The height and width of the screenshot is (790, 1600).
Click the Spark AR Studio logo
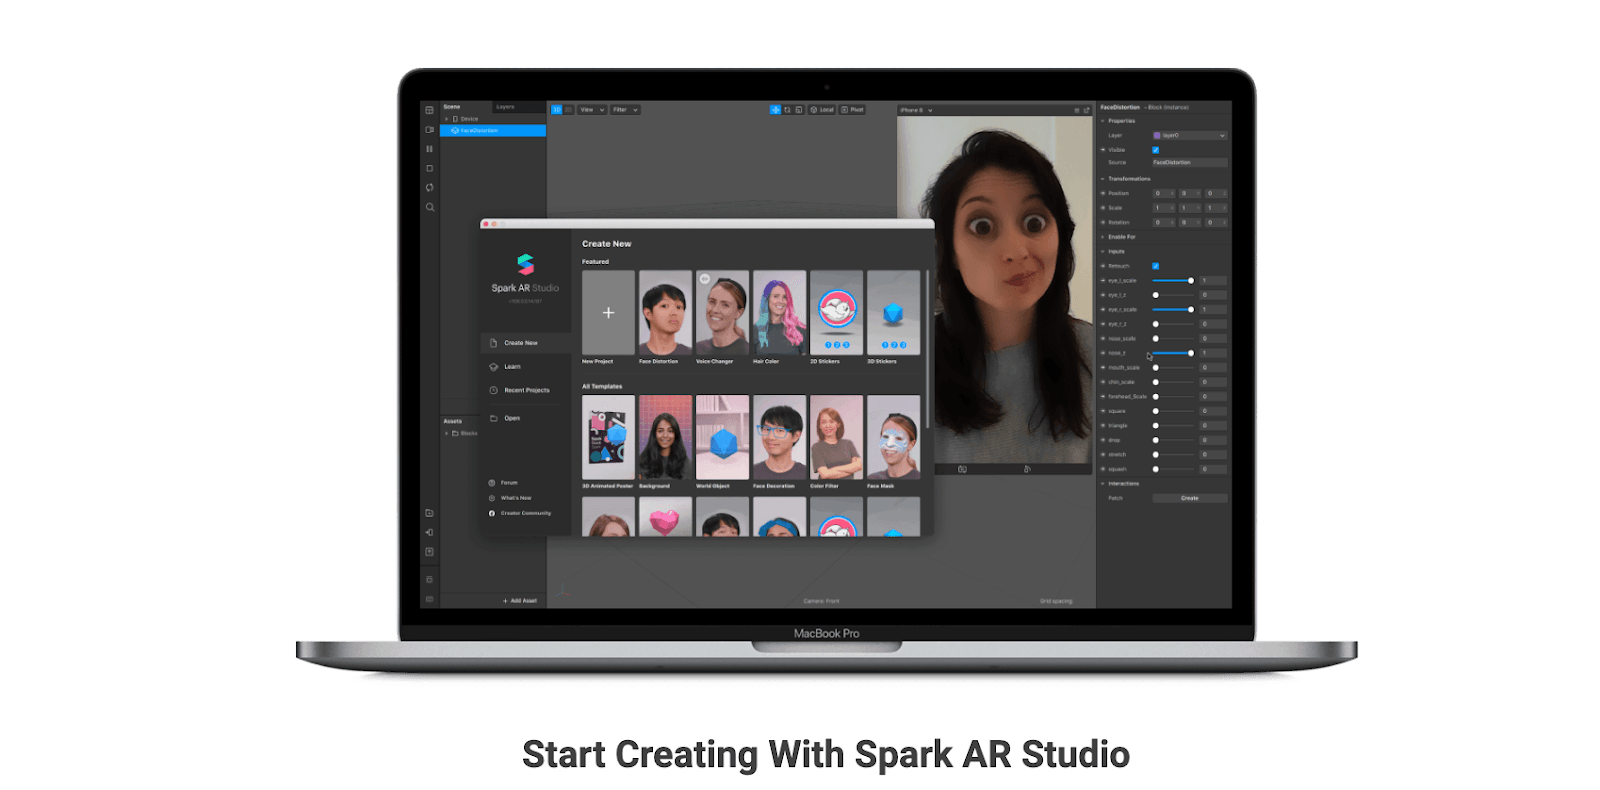pyautogui.click(x=525, y=264)
